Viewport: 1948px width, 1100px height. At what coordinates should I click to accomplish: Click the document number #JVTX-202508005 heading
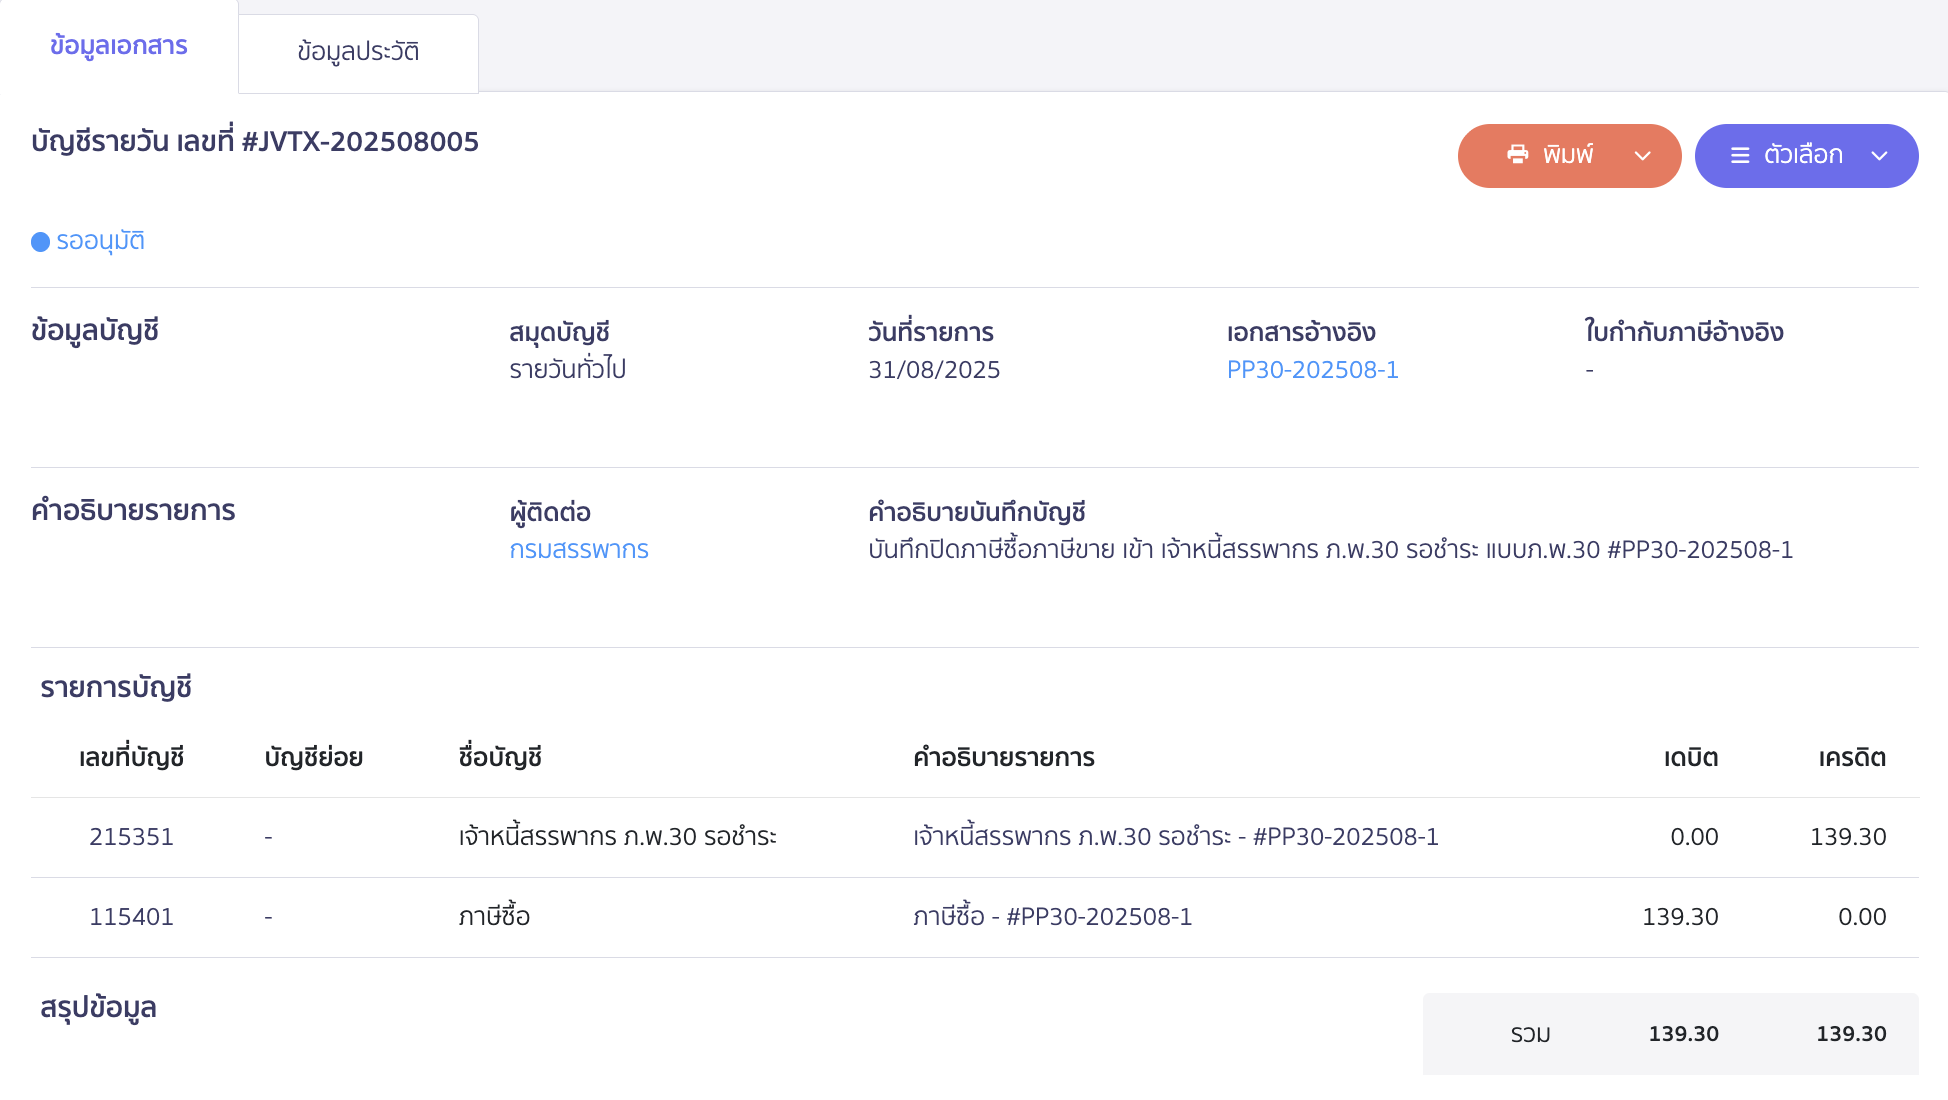[254, 141]
